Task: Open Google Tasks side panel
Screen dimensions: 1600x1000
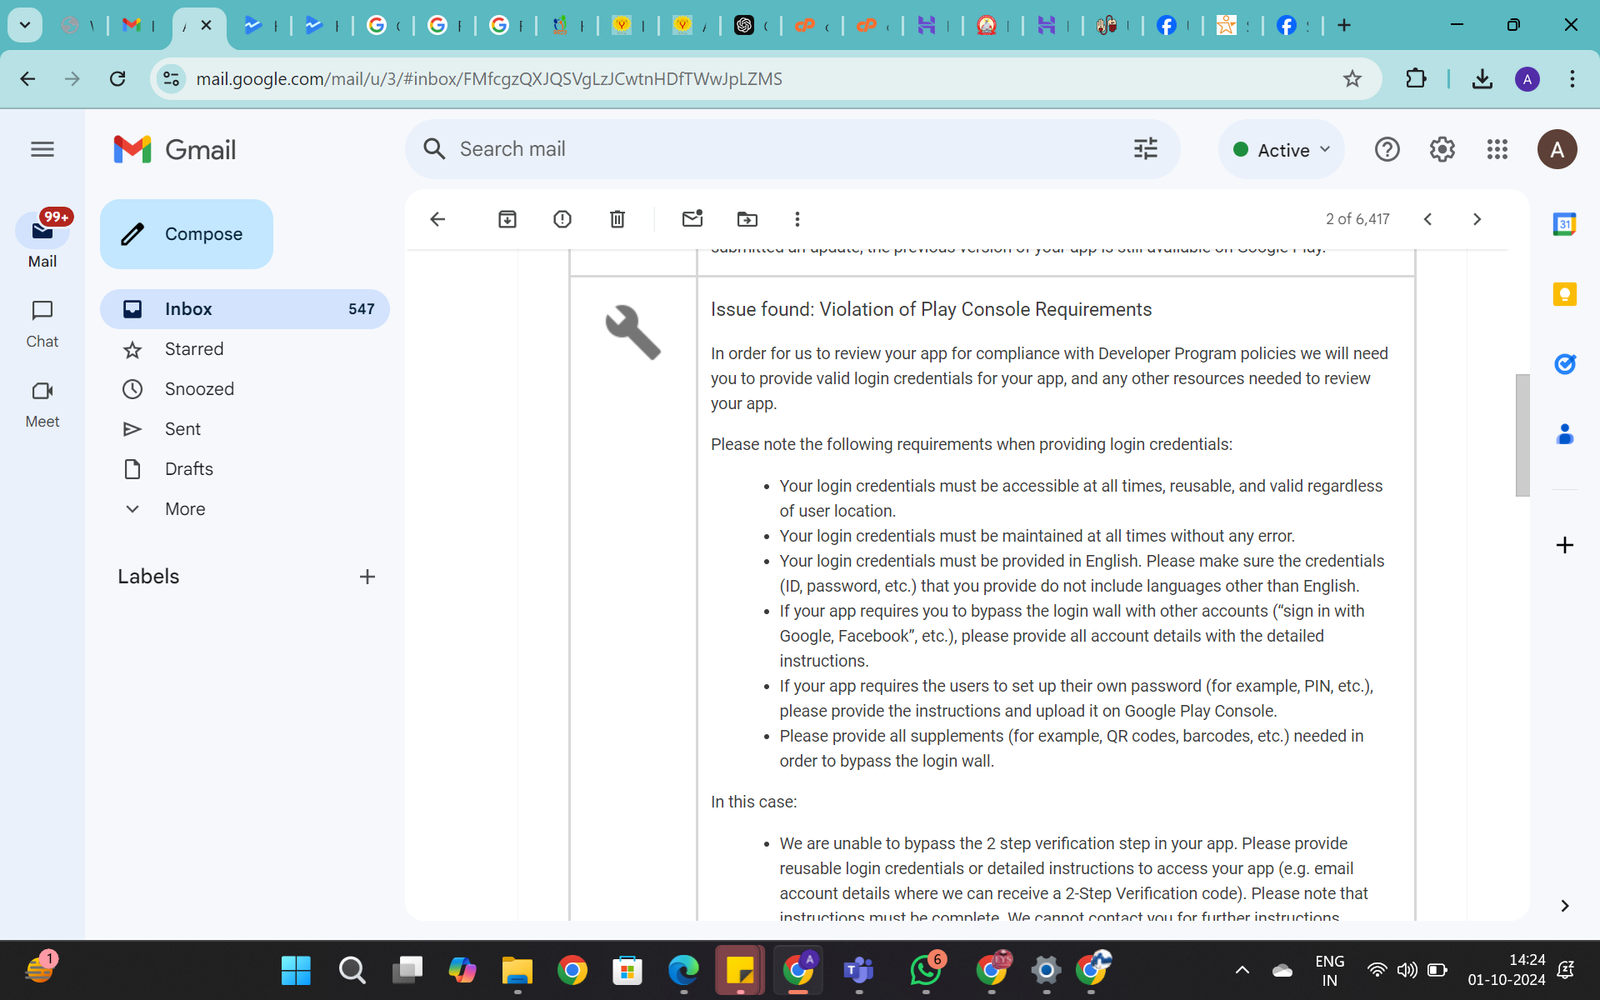Action: (x=1565, y=364)
